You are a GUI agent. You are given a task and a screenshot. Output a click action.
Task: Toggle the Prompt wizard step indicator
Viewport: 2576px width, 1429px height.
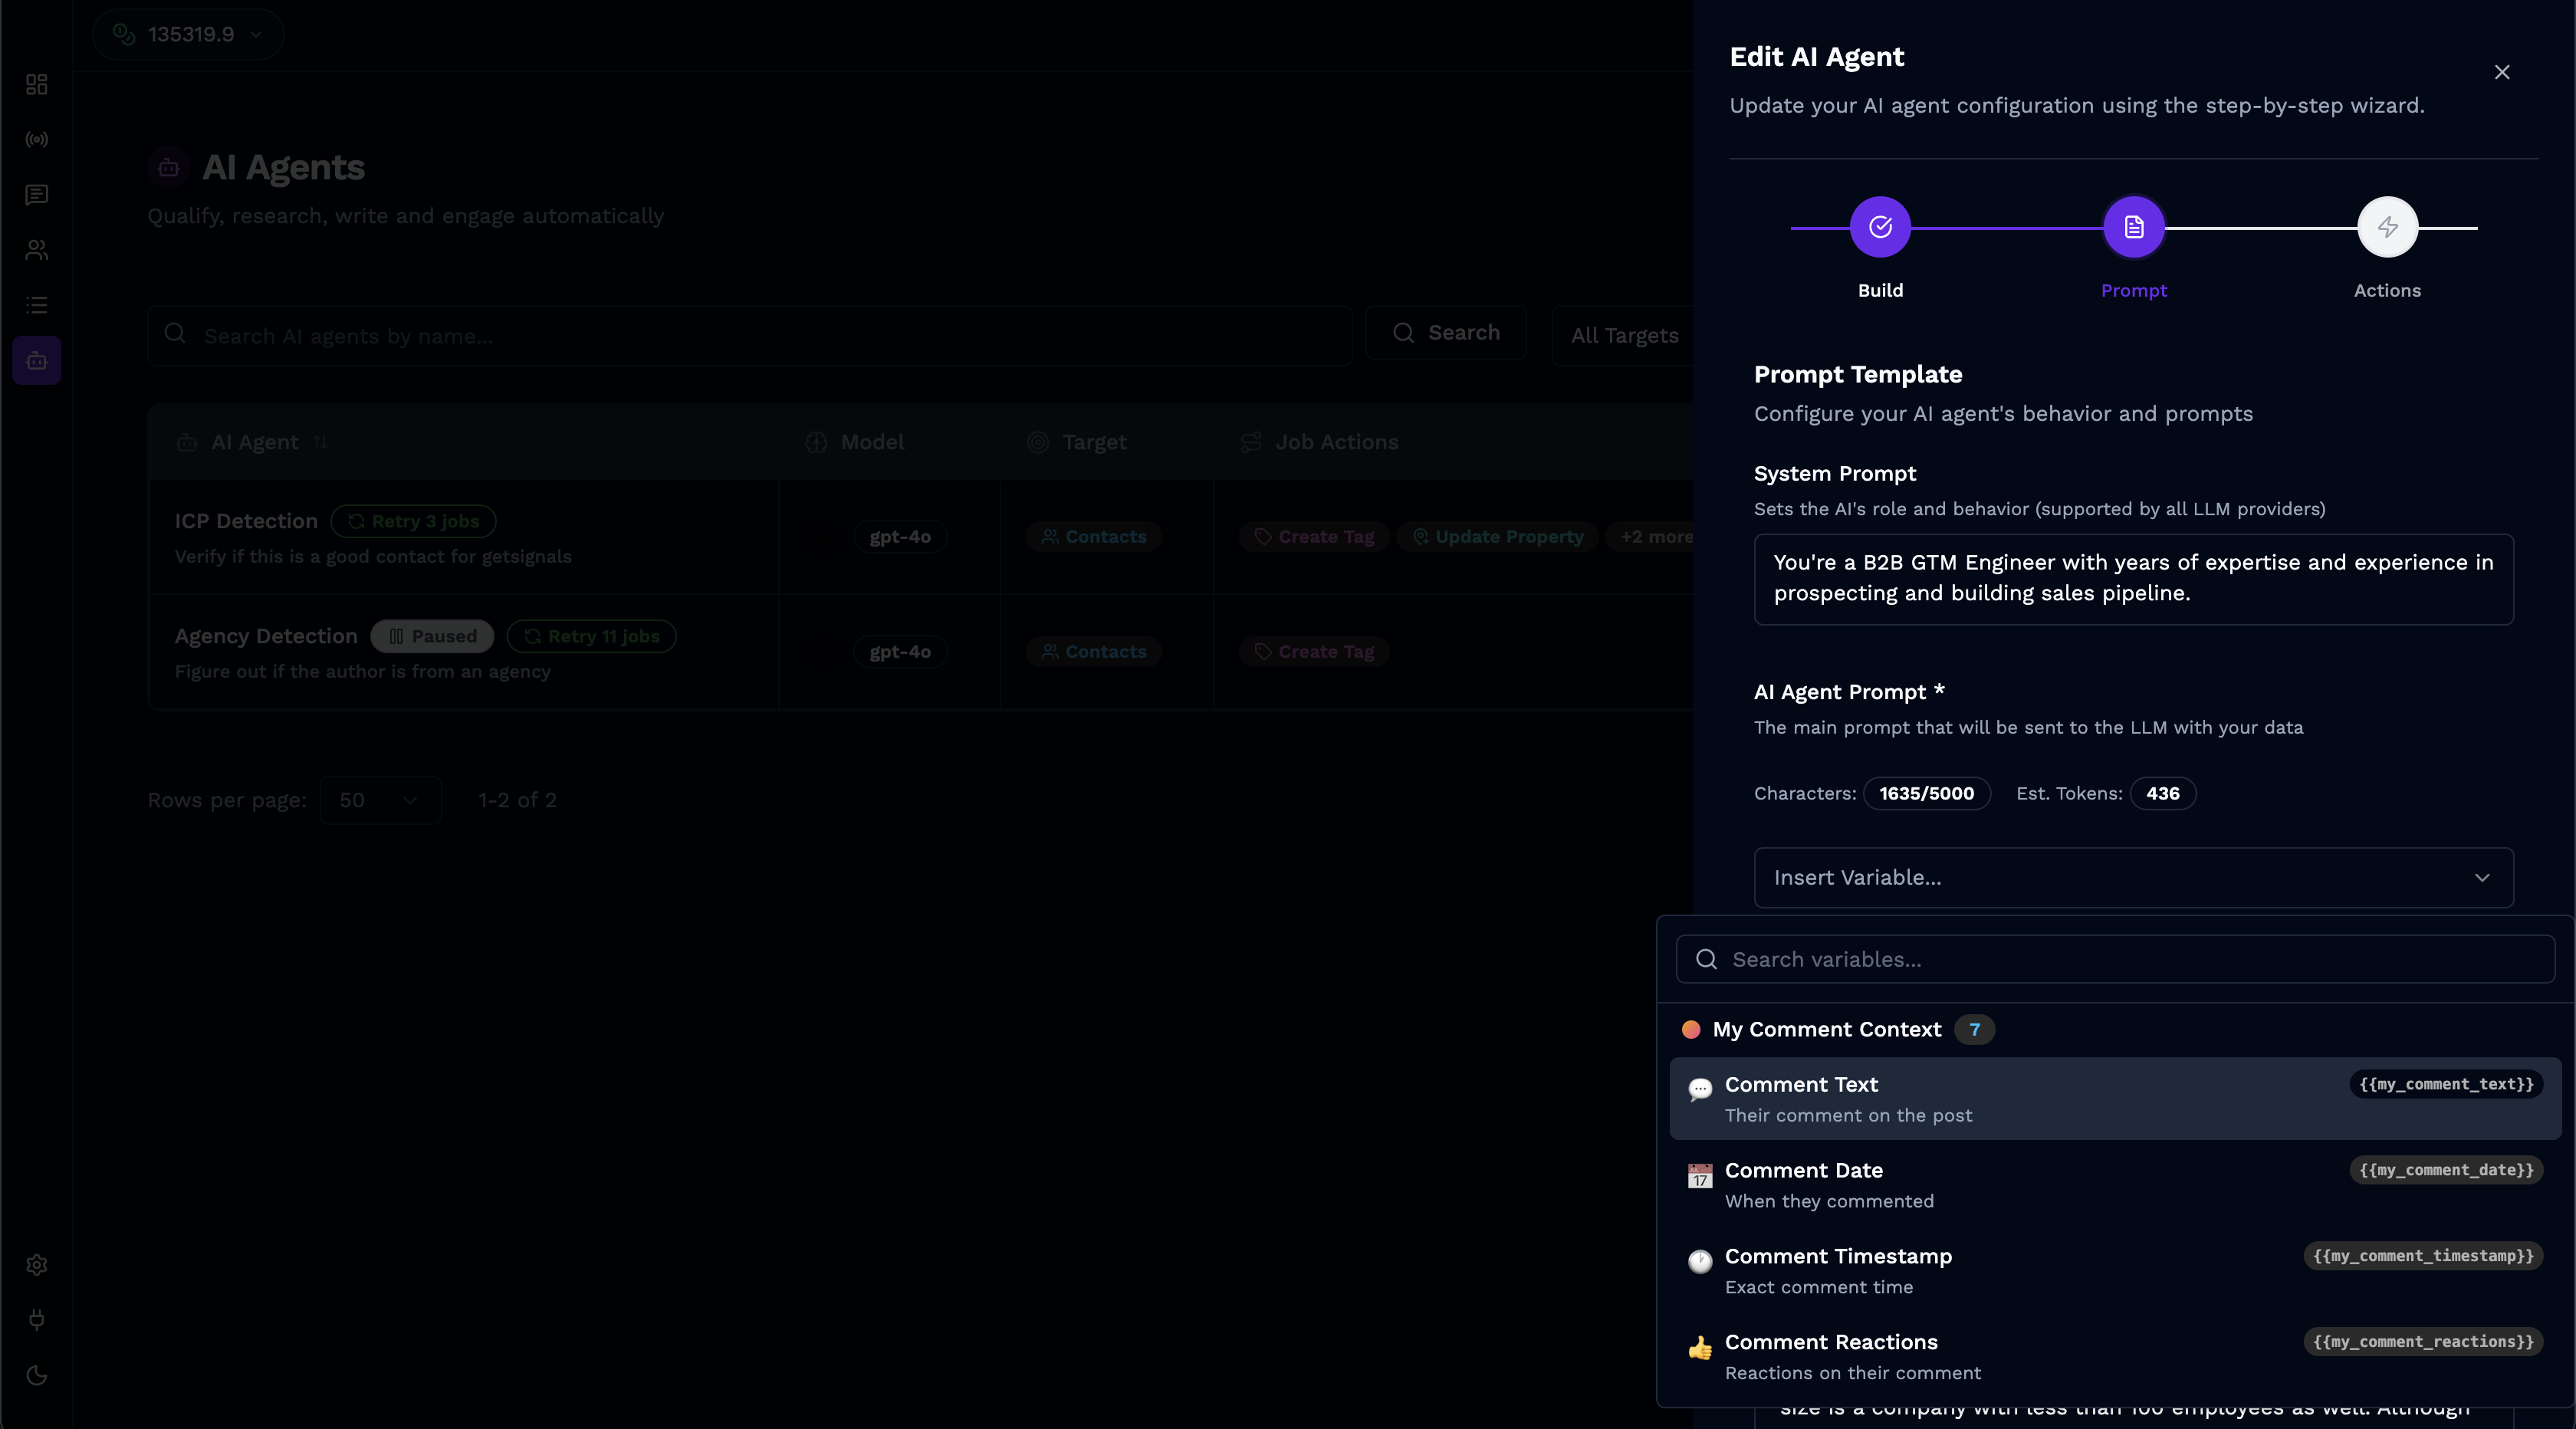tap(2133, 226)
